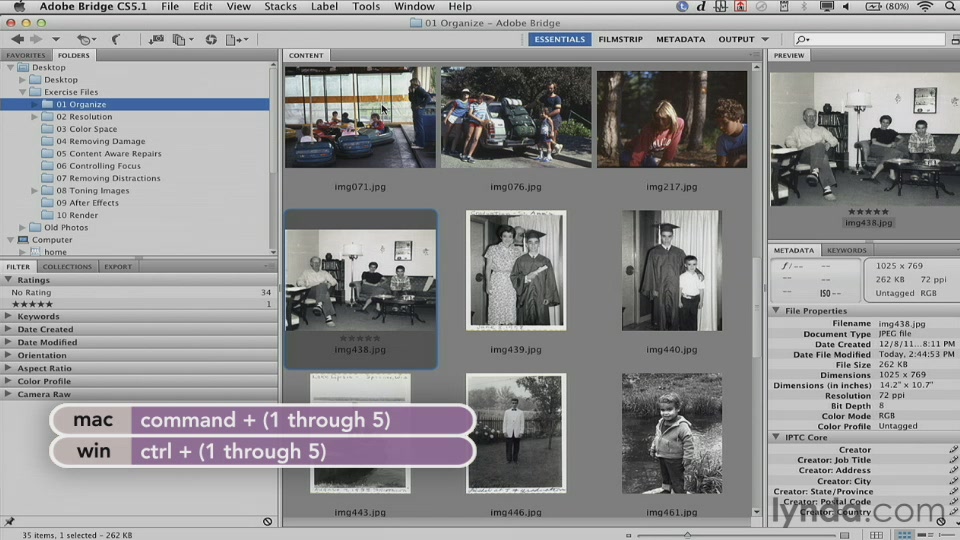The width and height of the screenshot is (960, 540).
Task: Expand the Date Created filter
Action: [x=9, y=329]
